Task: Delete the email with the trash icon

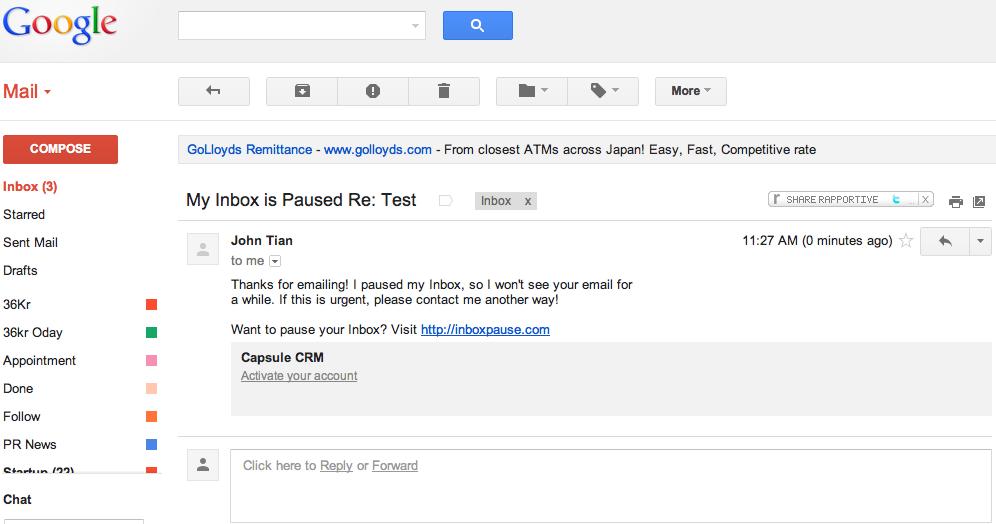Action: 444,91
